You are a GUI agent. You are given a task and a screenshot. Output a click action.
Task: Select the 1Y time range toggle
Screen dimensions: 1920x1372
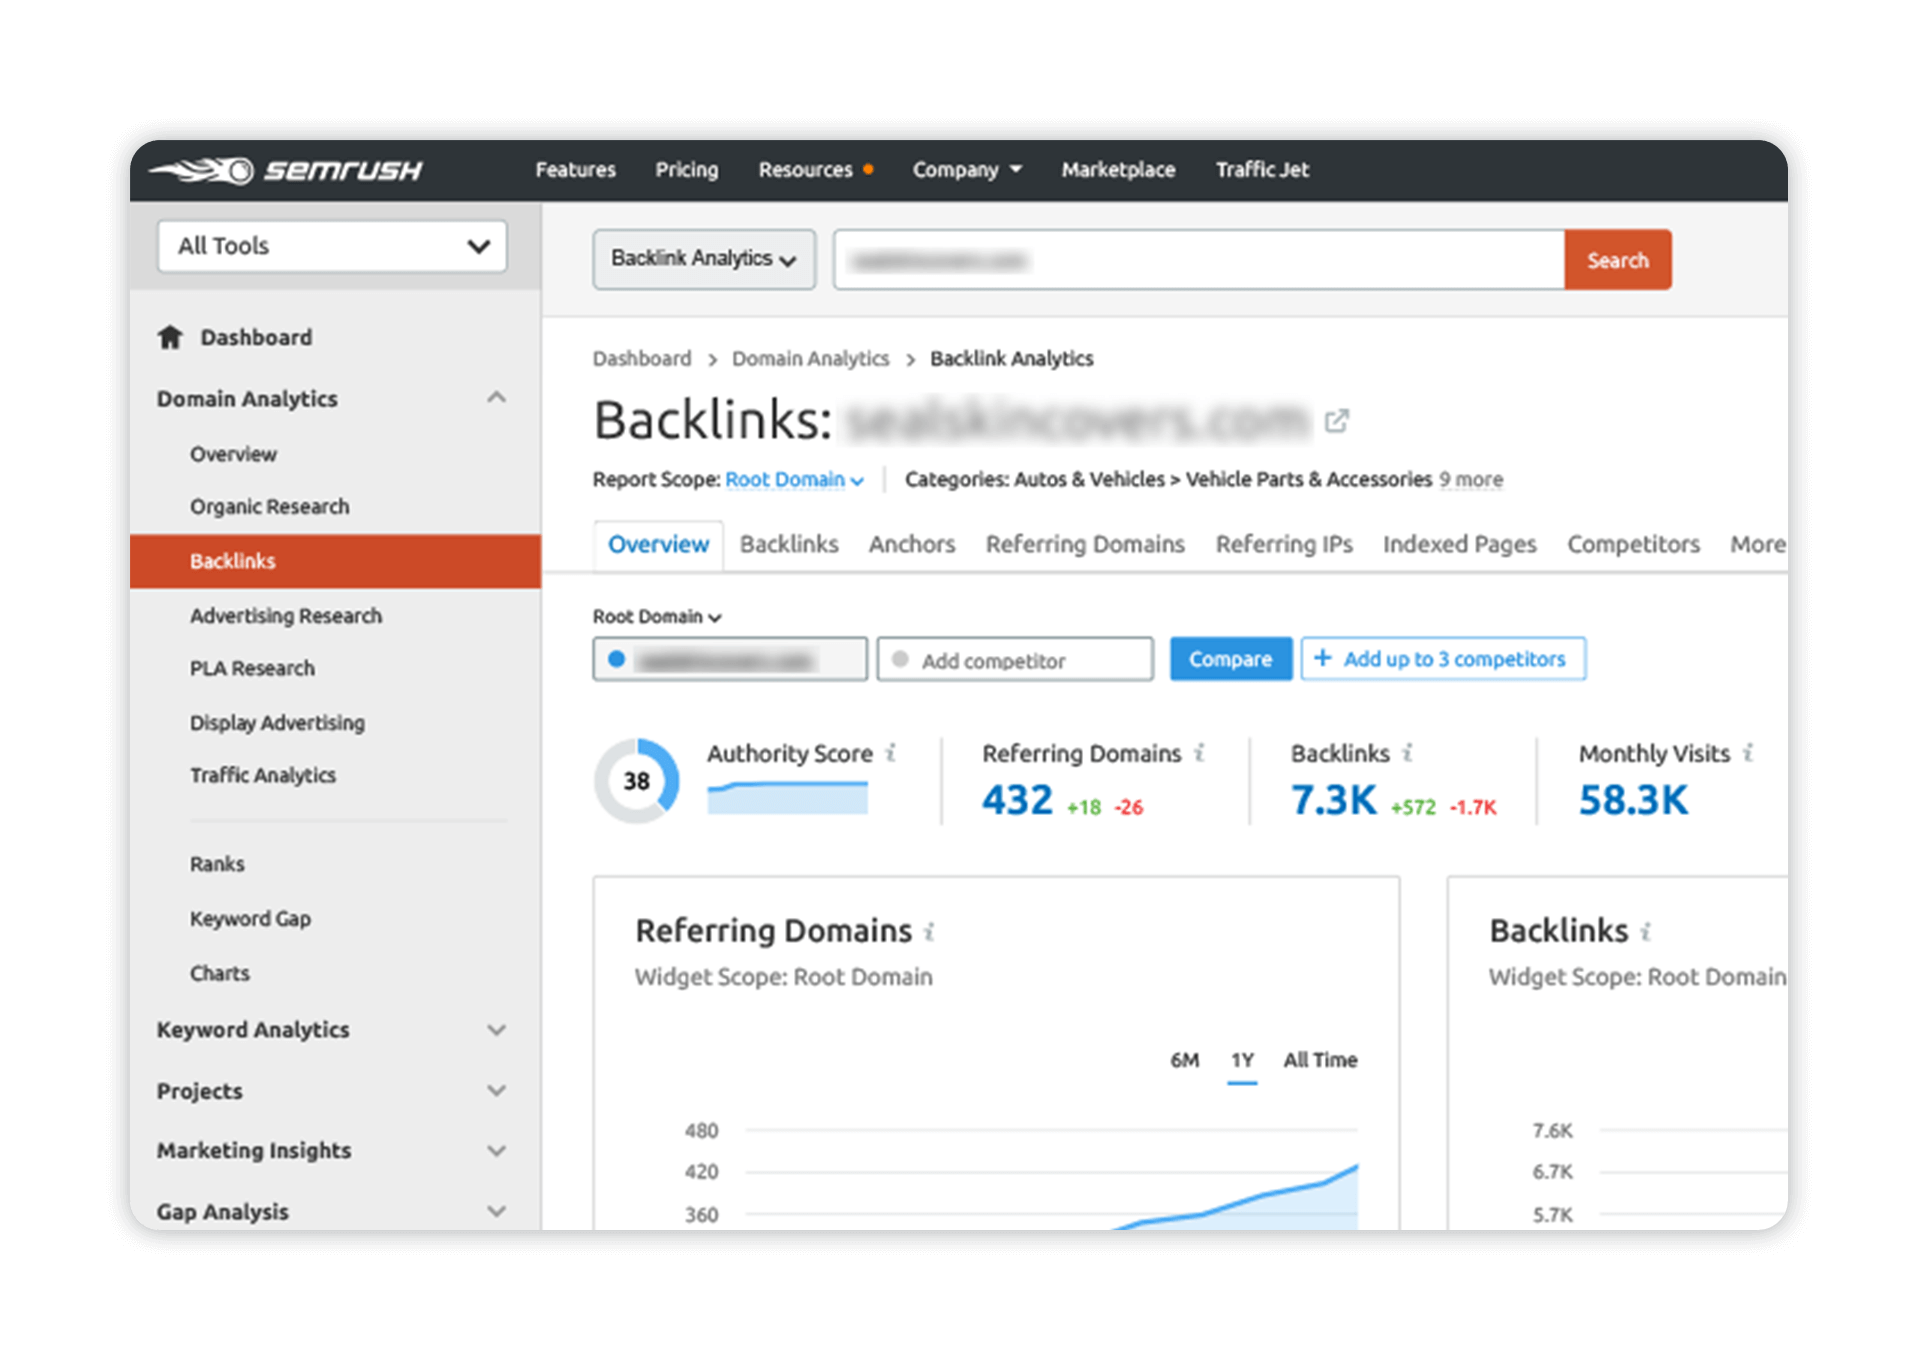pos(1243,1060)
